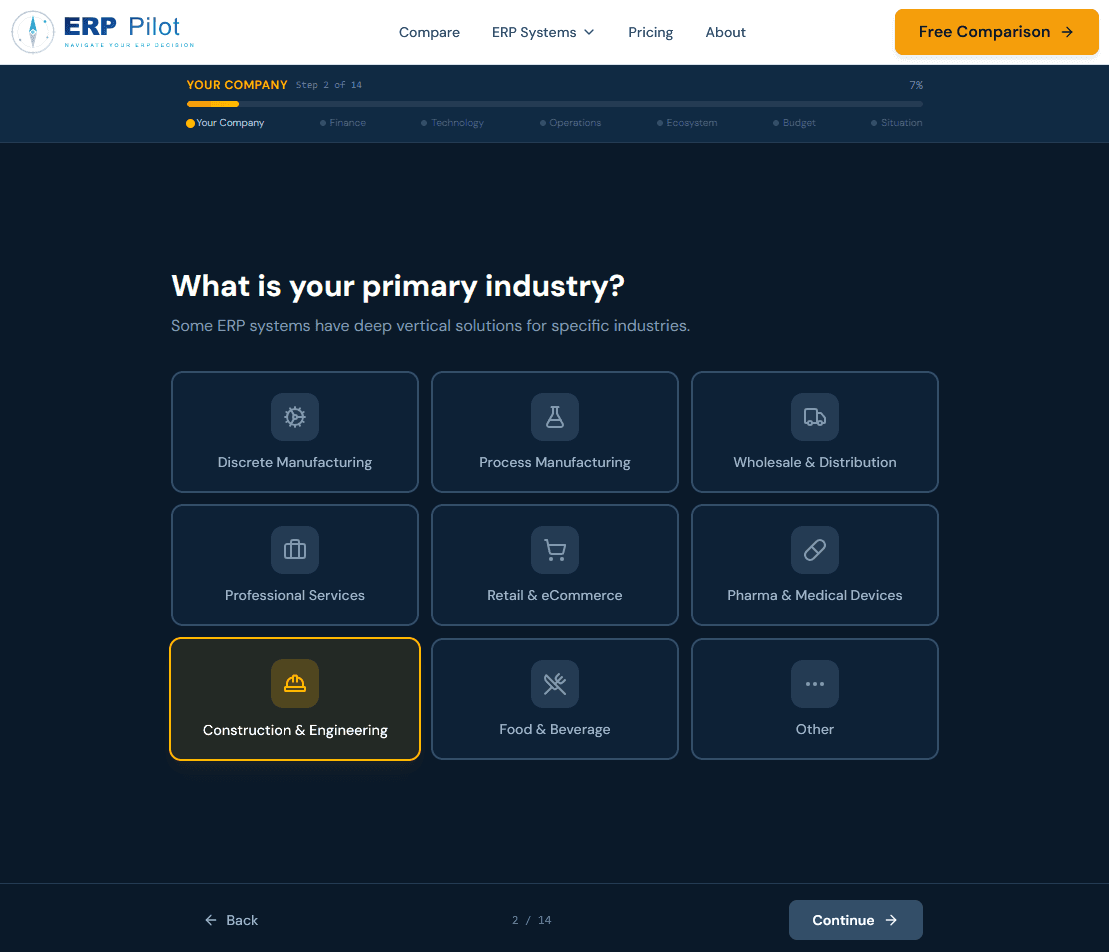The width and height of the screenshot is (1109, 952).
Task: Navigate to the About page
Action: click(x=725, y=32)
